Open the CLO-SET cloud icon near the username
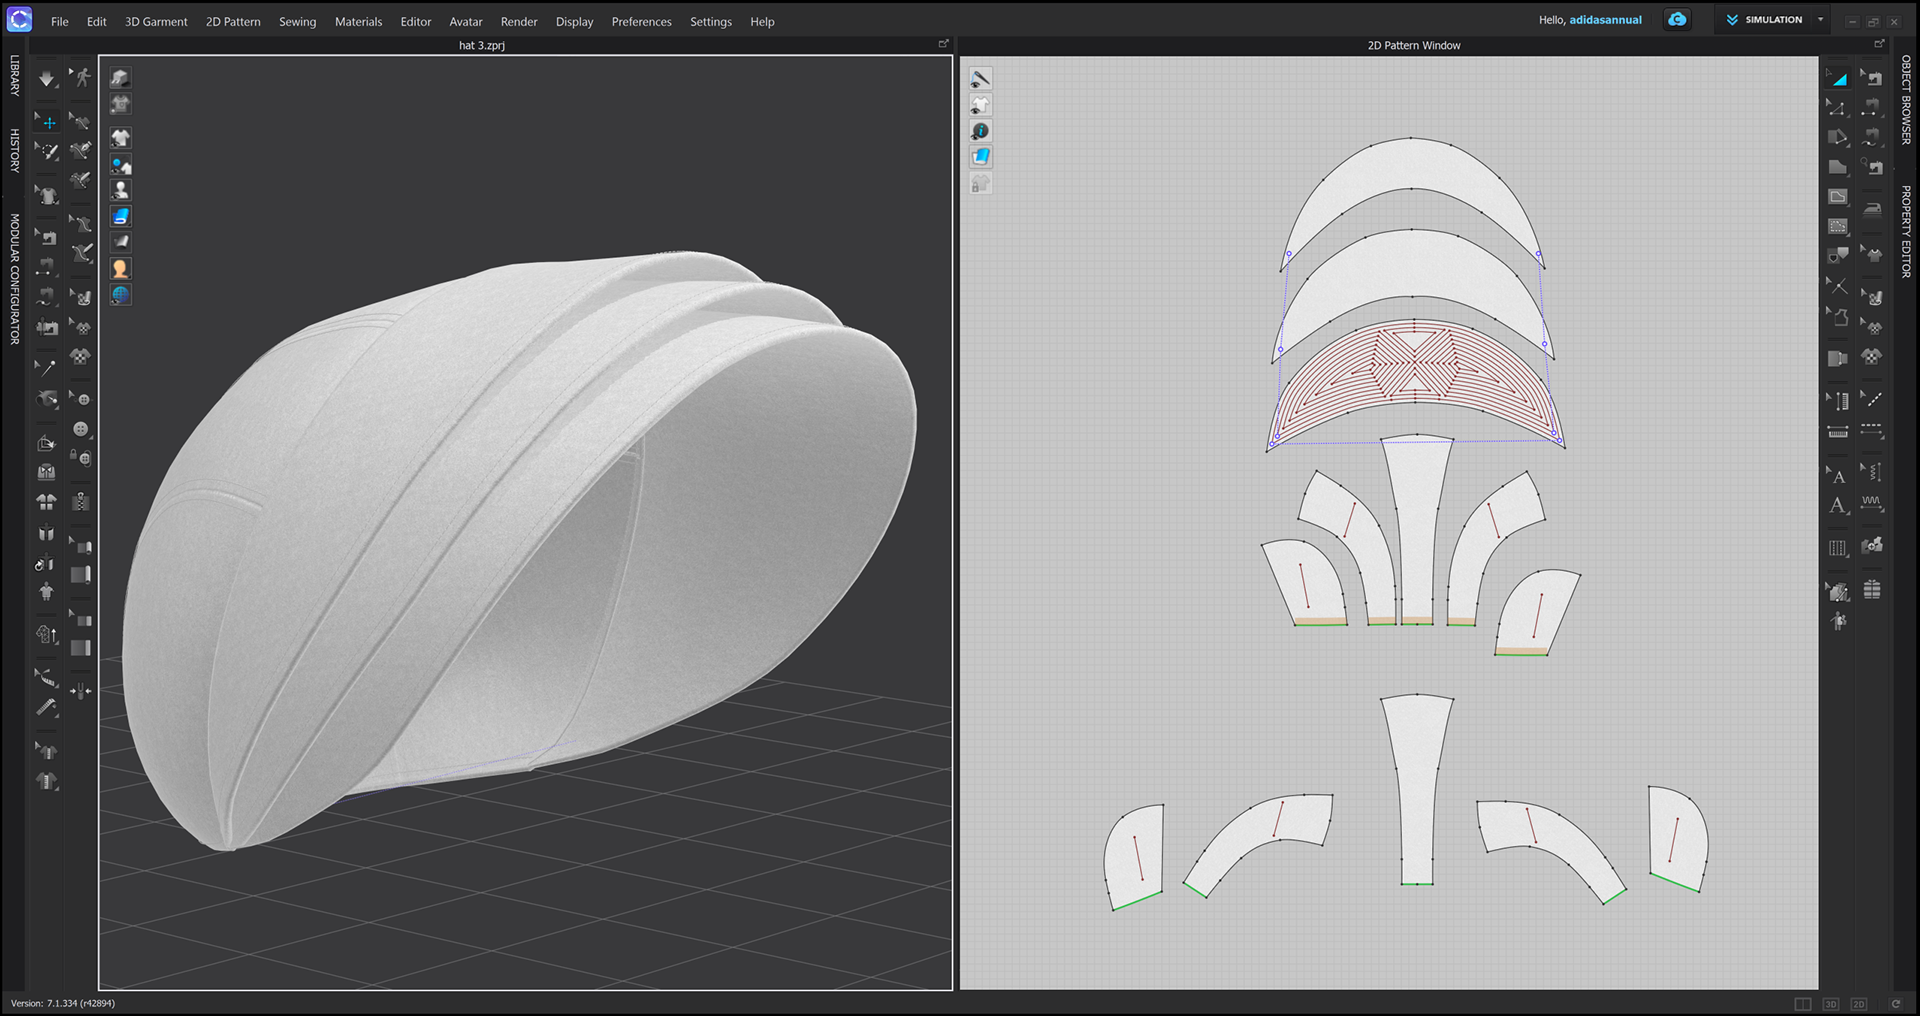The height and width of the screenshot is (1016, 1920). tap(1678, 19)
